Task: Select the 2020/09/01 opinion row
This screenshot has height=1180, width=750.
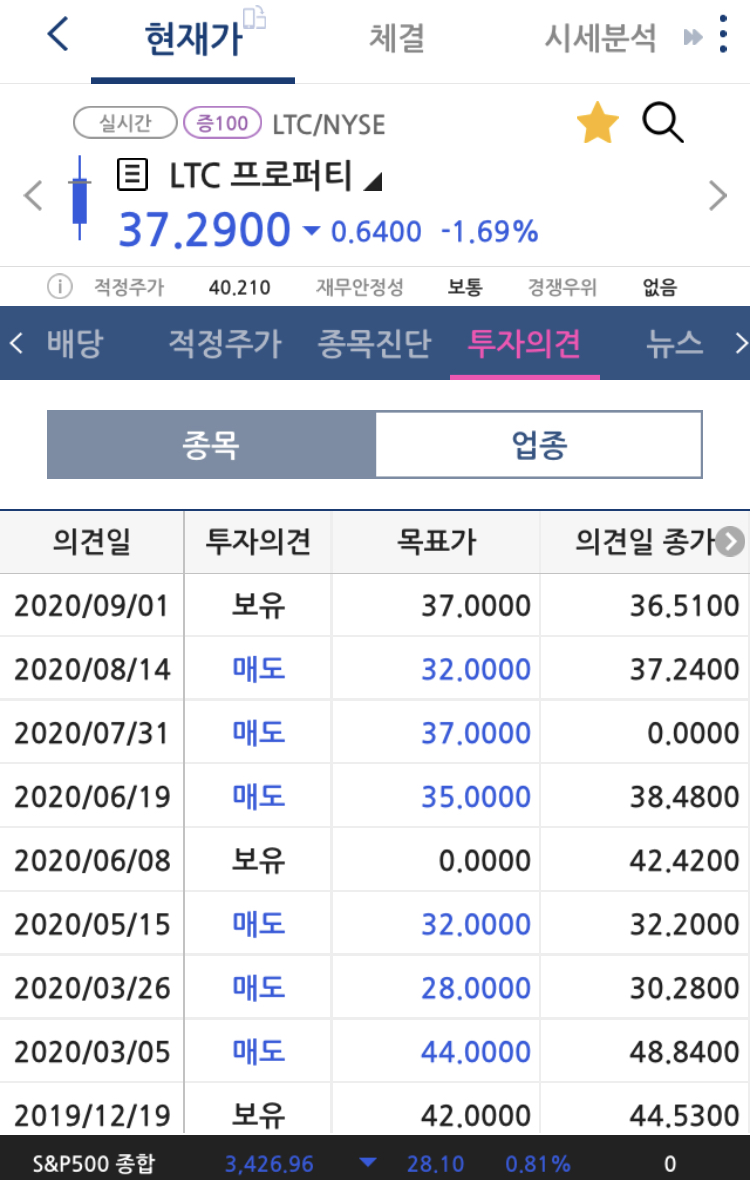Action: click(x=375, y=606)
